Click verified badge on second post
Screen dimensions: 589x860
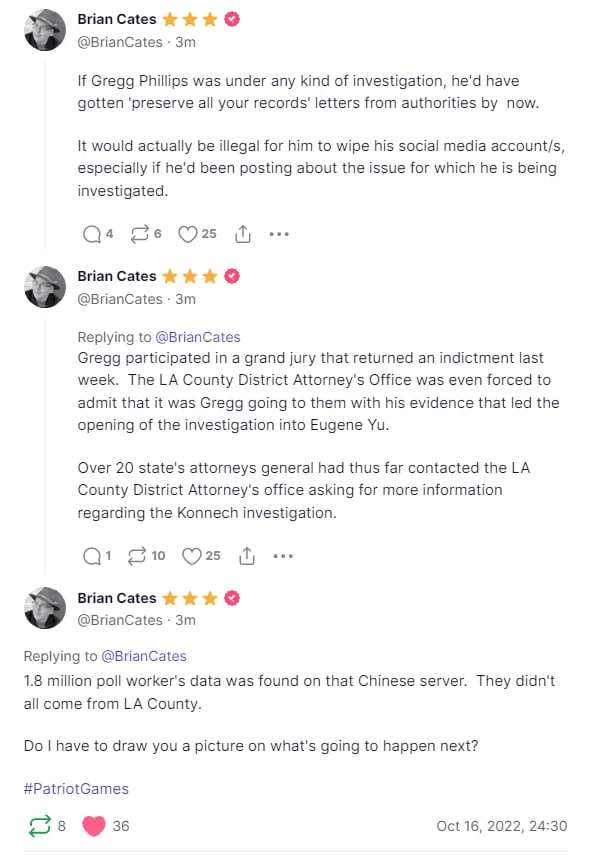[x=232, y=276]
